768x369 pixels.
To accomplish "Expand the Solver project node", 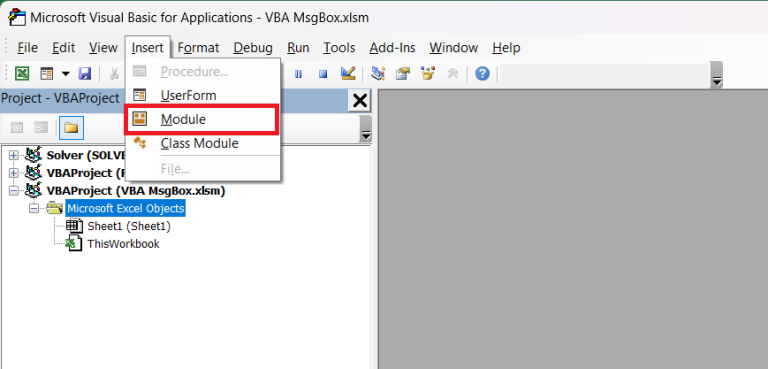I will [x=13, y=155].
